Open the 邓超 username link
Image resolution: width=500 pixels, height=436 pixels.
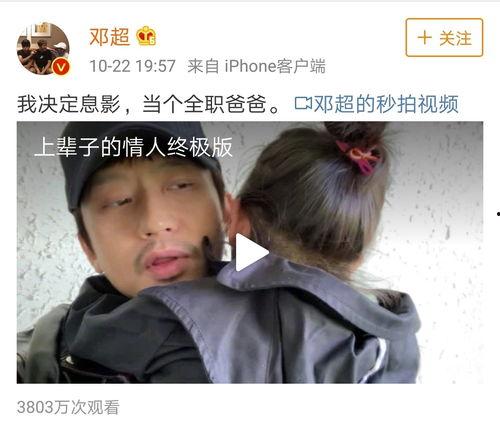(x=109, y=37)
